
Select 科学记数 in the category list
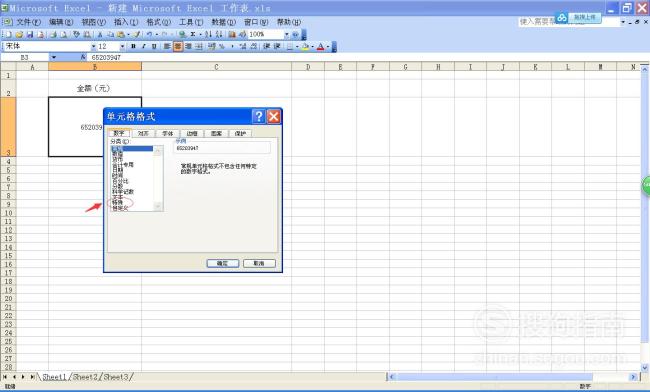pyautogui.click(x=123, y=191)
